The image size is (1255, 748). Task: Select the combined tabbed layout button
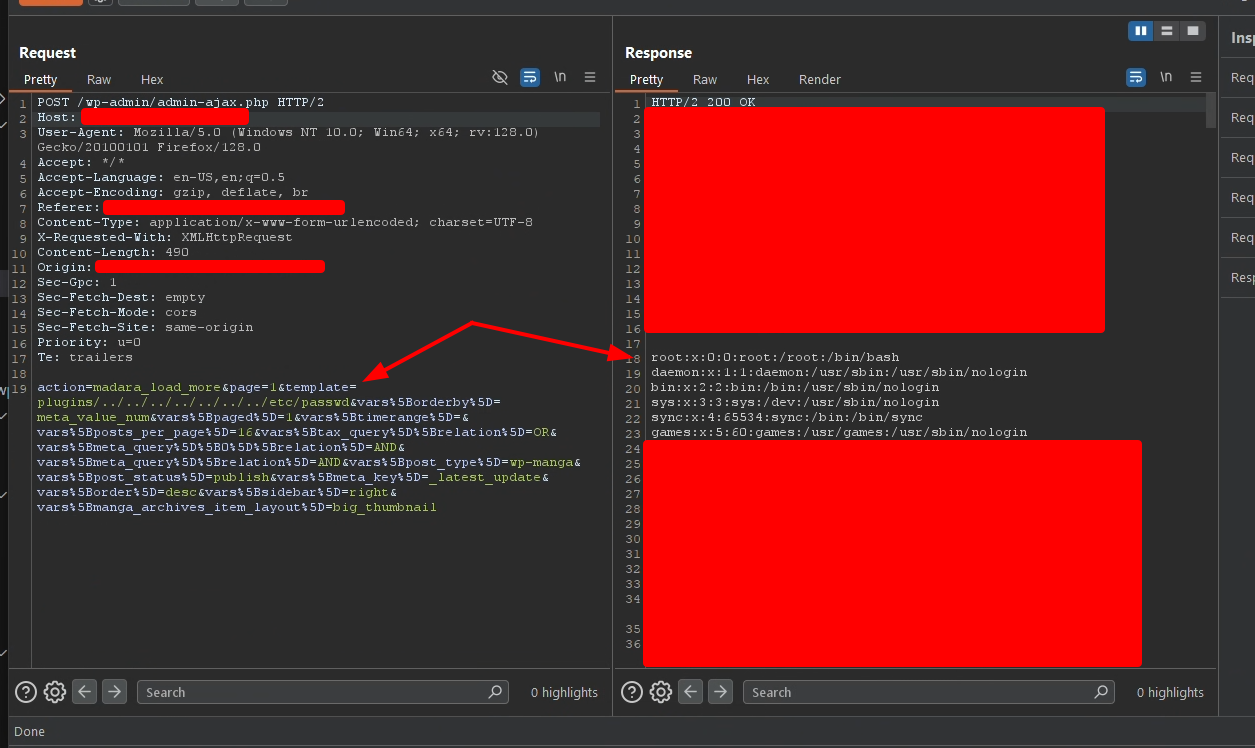point(1193,31)
